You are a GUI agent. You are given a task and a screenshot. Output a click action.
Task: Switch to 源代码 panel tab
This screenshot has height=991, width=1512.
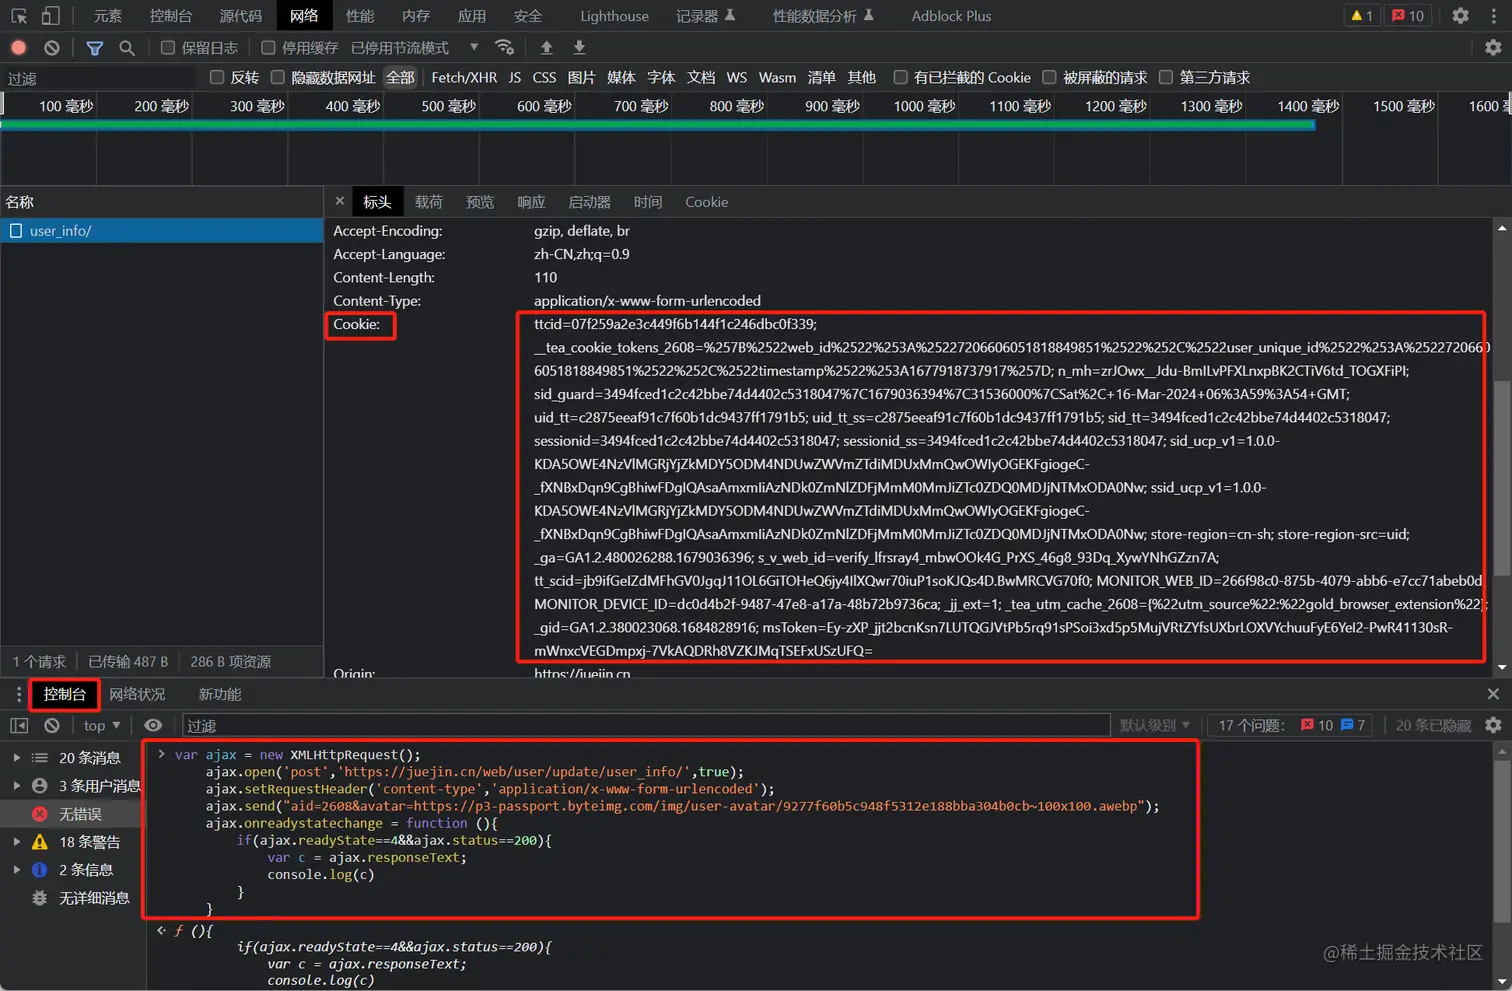241,16
